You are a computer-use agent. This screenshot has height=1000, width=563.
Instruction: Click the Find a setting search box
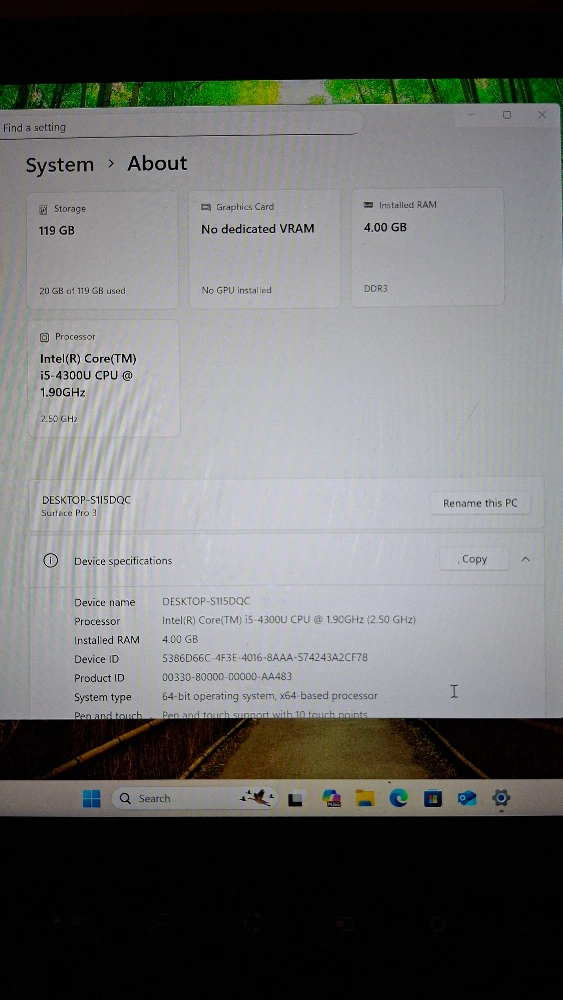point(182,126)
